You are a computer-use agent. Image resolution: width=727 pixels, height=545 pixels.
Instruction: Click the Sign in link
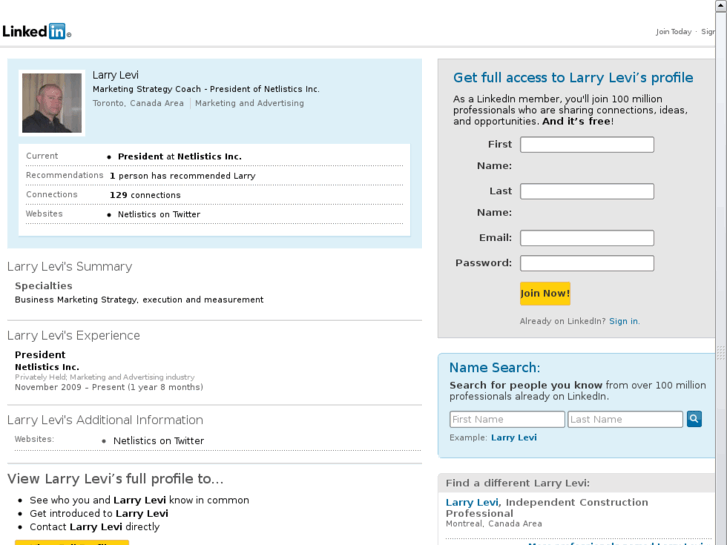[x=623, y=321]
